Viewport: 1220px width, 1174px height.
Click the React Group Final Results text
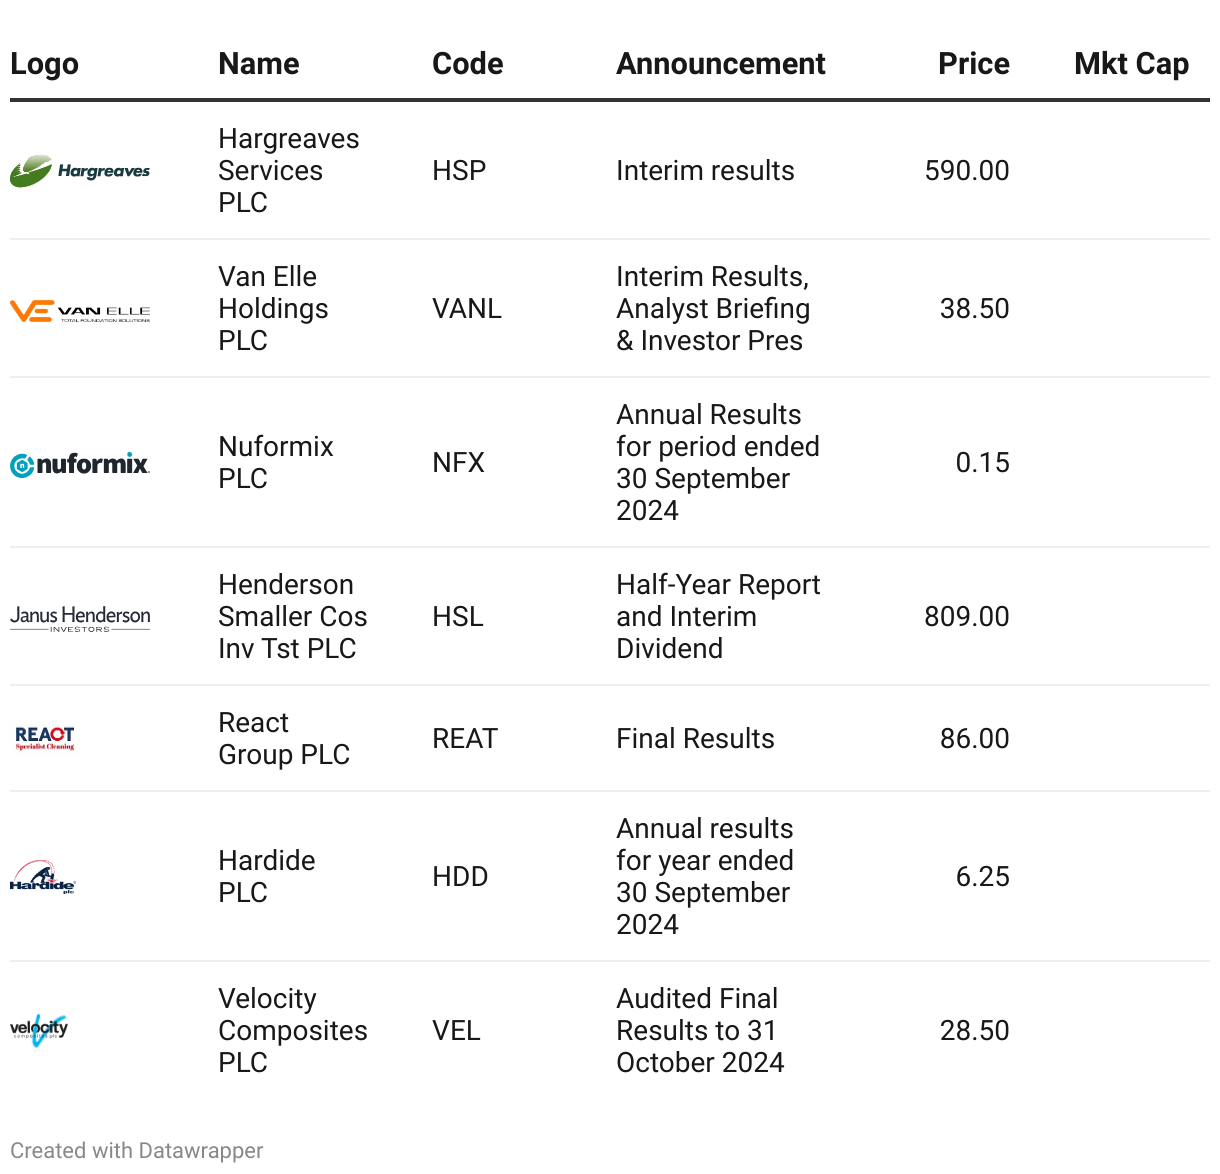[695, 739]
